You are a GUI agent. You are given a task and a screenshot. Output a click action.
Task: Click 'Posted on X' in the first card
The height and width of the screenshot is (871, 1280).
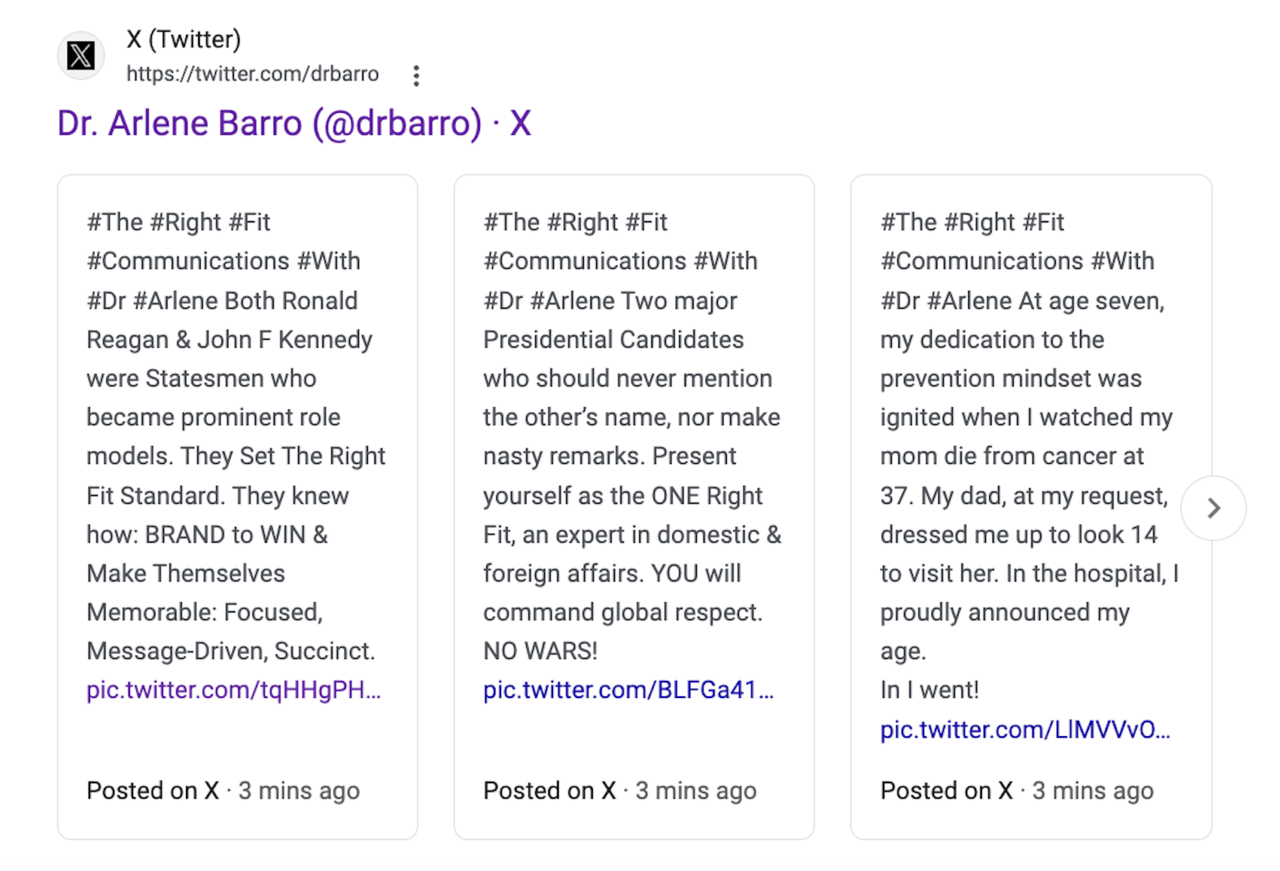coord(153,791)
